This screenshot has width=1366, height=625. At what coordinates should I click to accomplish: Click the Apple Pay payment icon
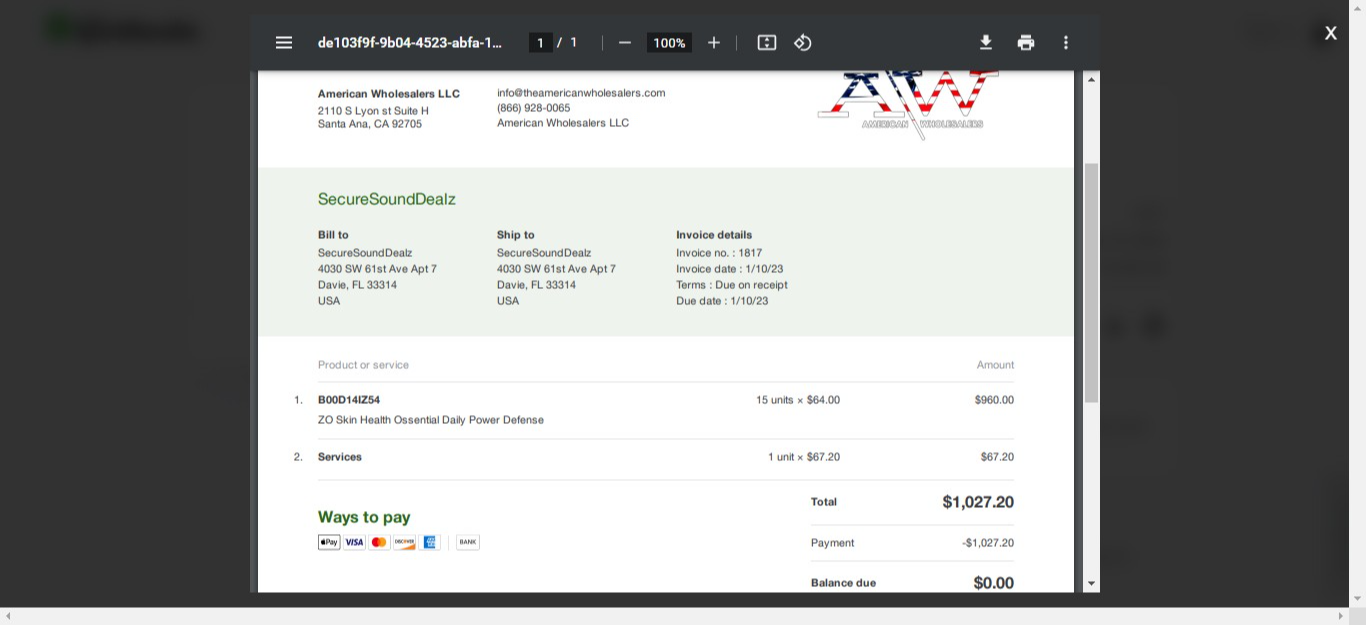point(329,542)
